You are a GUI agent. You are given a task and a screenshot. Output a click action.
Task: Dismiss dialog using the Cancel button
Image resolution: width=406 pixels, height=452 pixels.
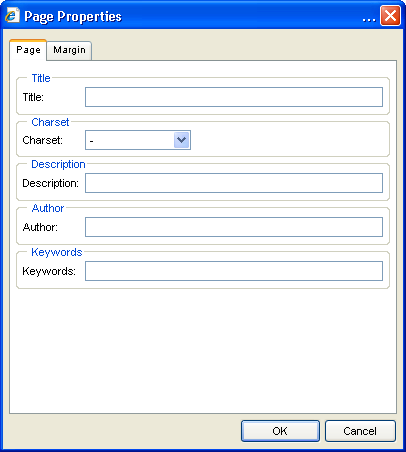coord(360,431)
